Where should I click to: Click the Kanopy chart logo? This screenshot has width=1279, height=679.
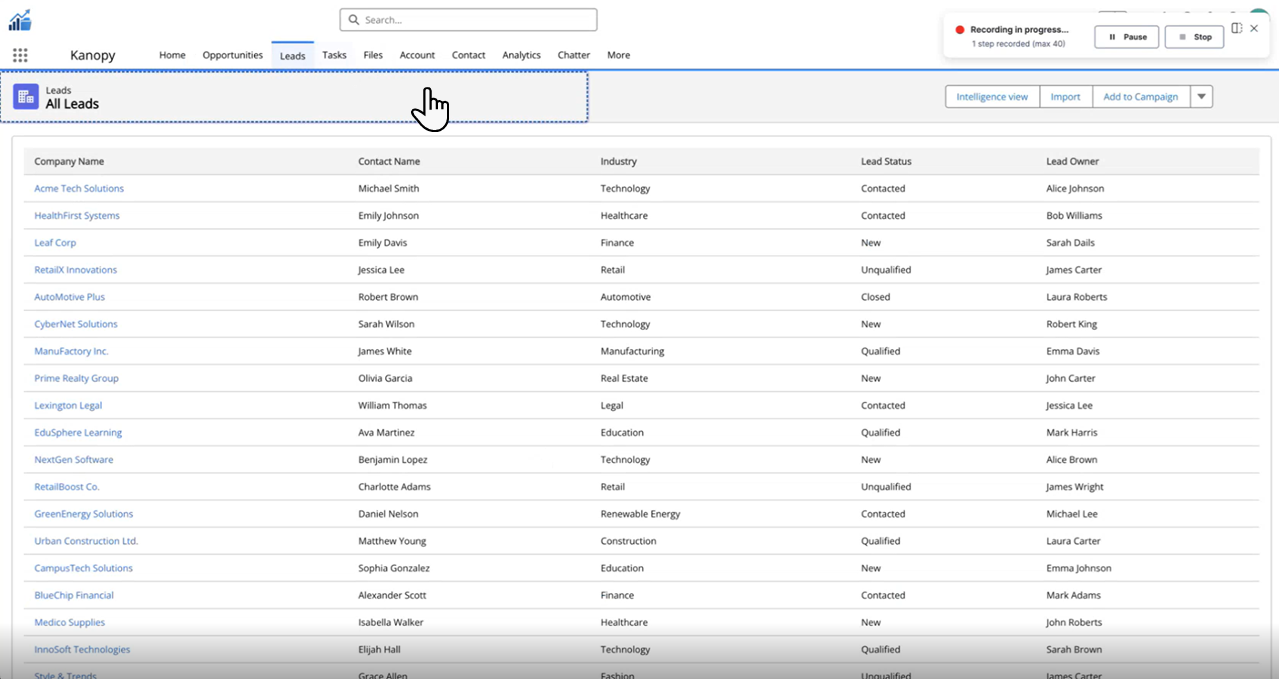[x=20, y=20]
